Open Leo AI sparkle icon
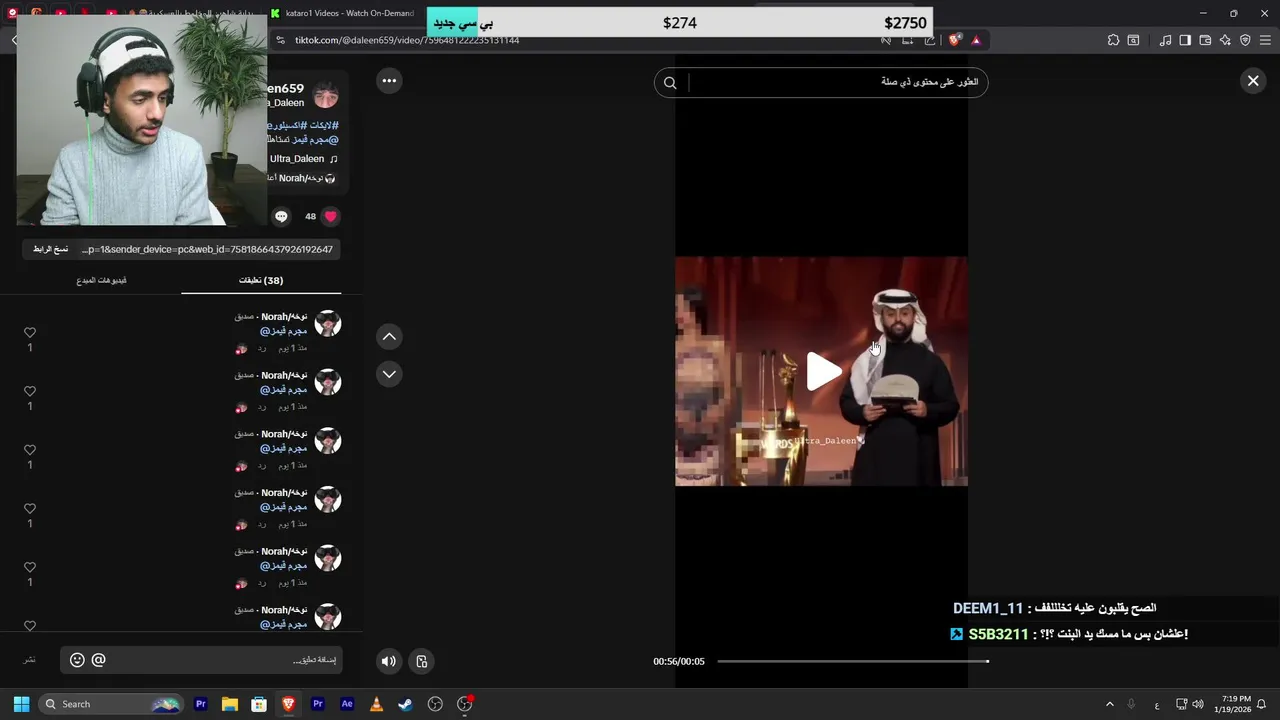 tap(1225, 40)
